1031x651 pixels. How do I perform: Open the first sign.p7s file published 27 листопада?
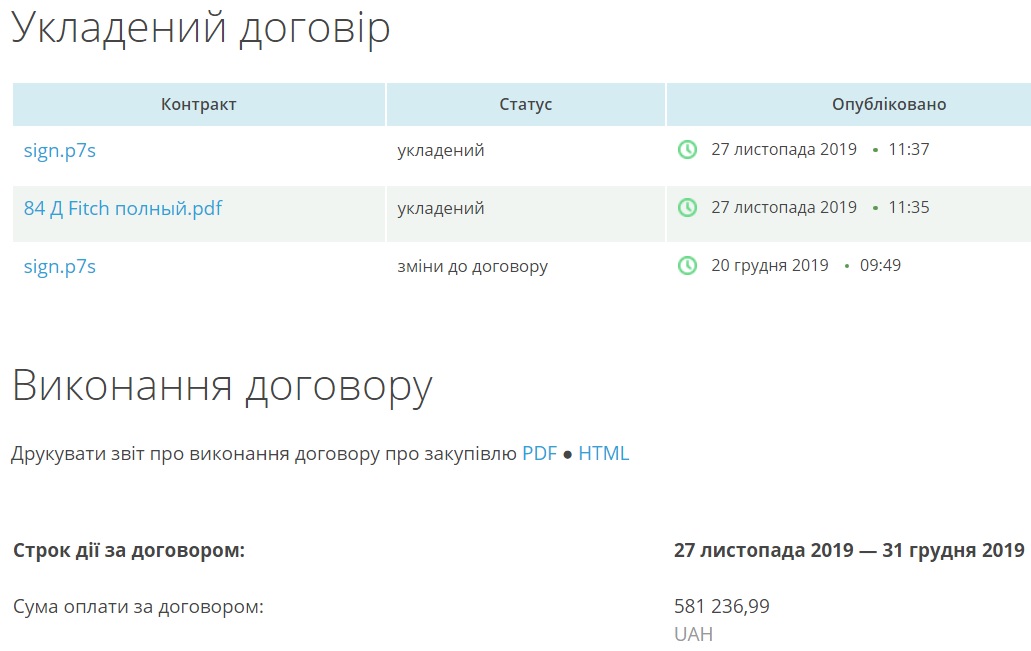pyautogui.click(x=60, y=151)
